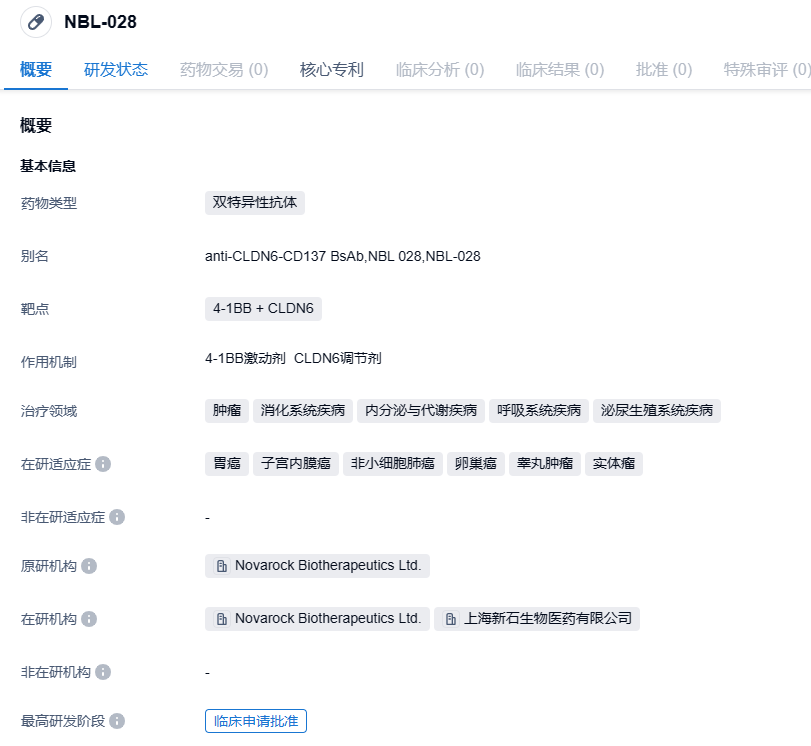Click info icon beside 非在研机构
The image size is (811, 746).
[x=103, y=672]
